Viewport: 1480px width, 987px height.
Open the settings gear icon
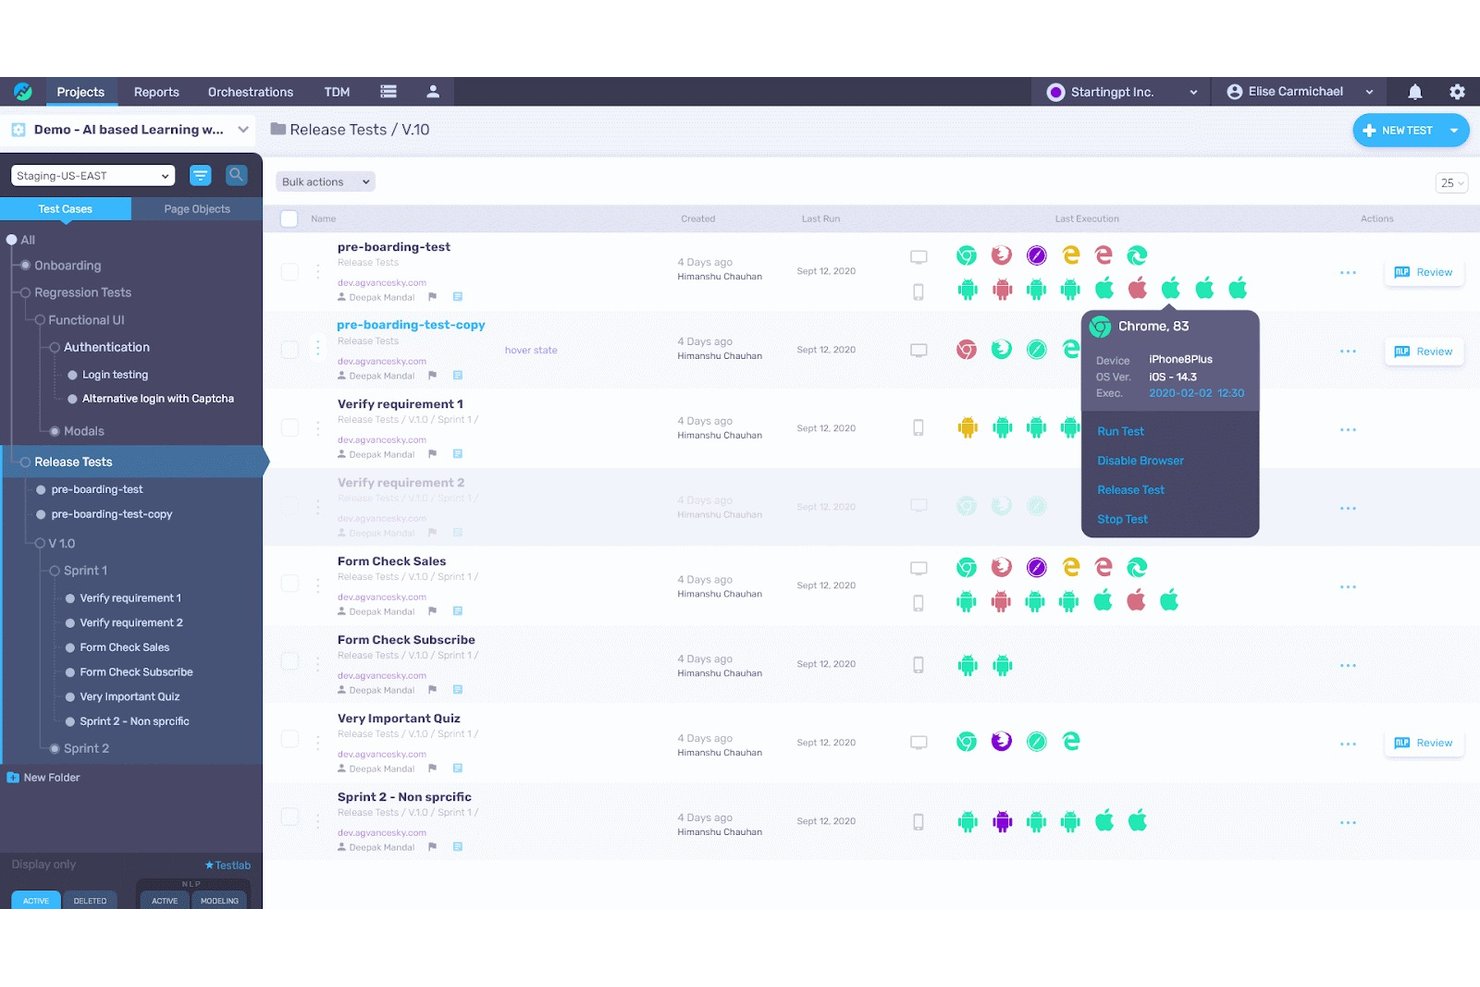pos(1457,91)
